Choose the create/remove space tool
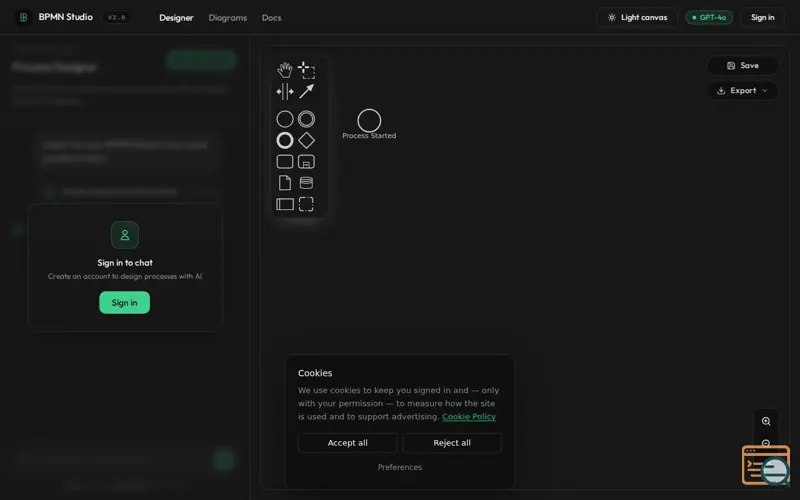Viewport: 800px width, 500px height. [285, 91]
